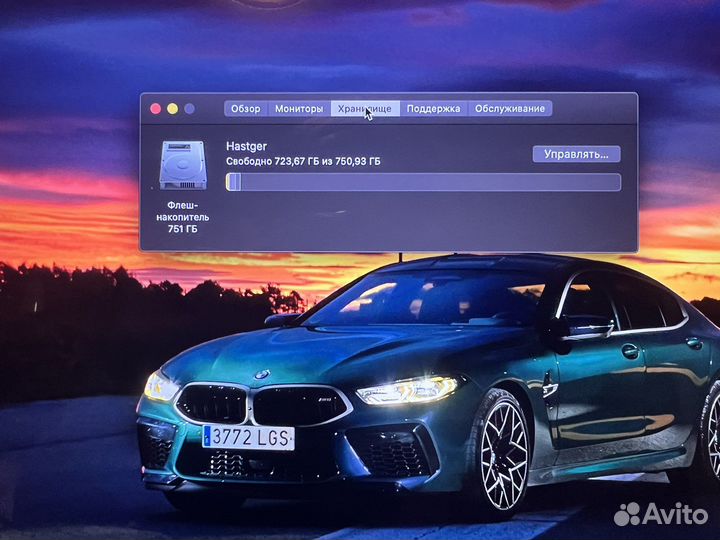Viewport: 720px width, 540px height.
Task: Click the Avito logo watermark
Action: pyautogui.click(x=660, y=514)
